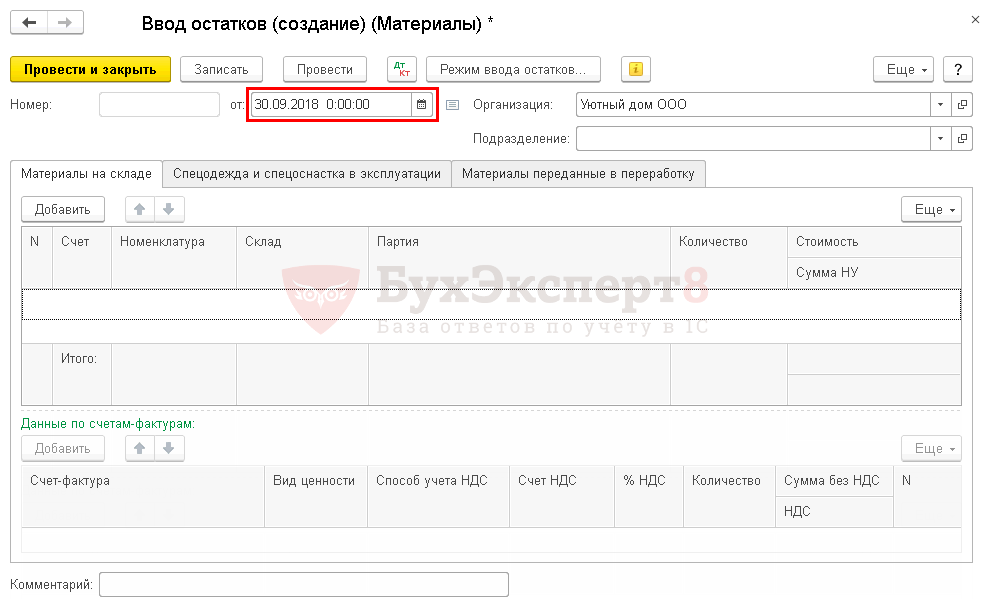Switch to Материалы переданные в переработку tab
Screen dimensions: 989x599
(578, 173)
